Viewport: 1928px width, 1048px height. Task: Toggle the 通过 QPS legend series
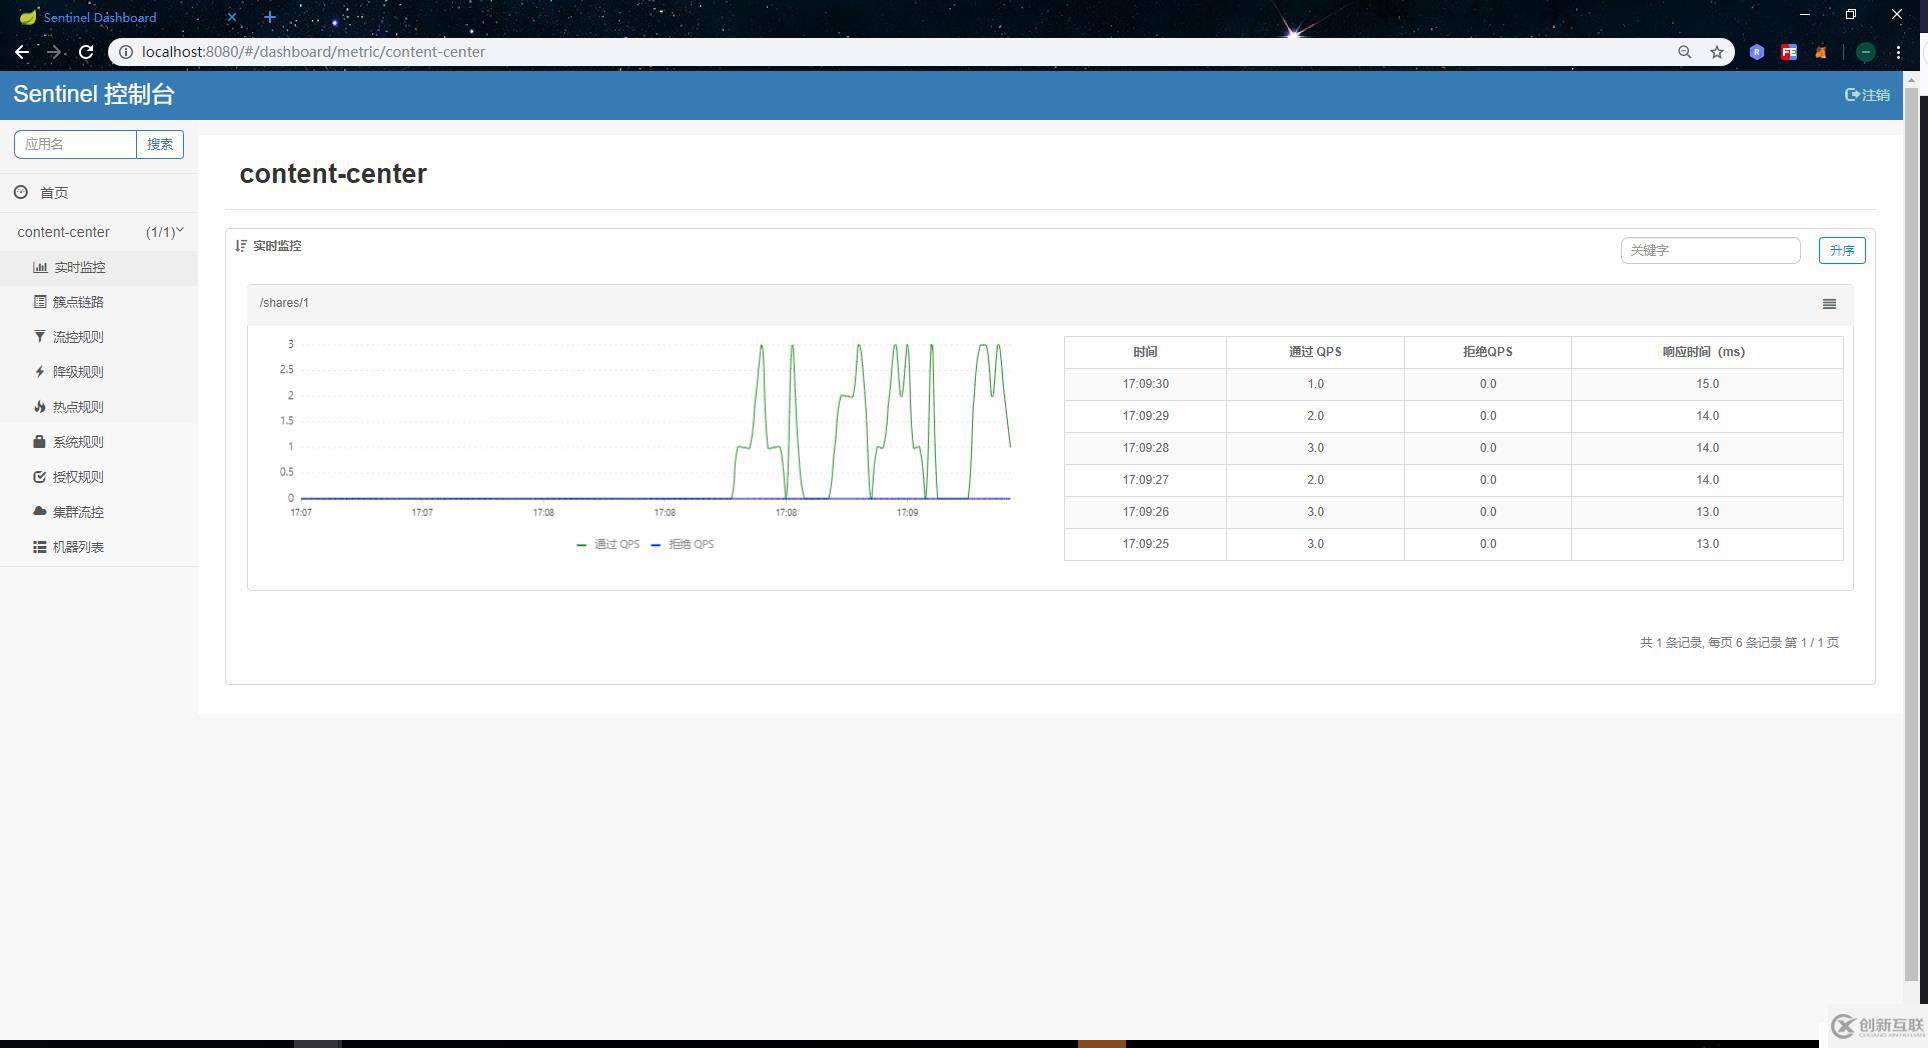(x=608, y=544)
